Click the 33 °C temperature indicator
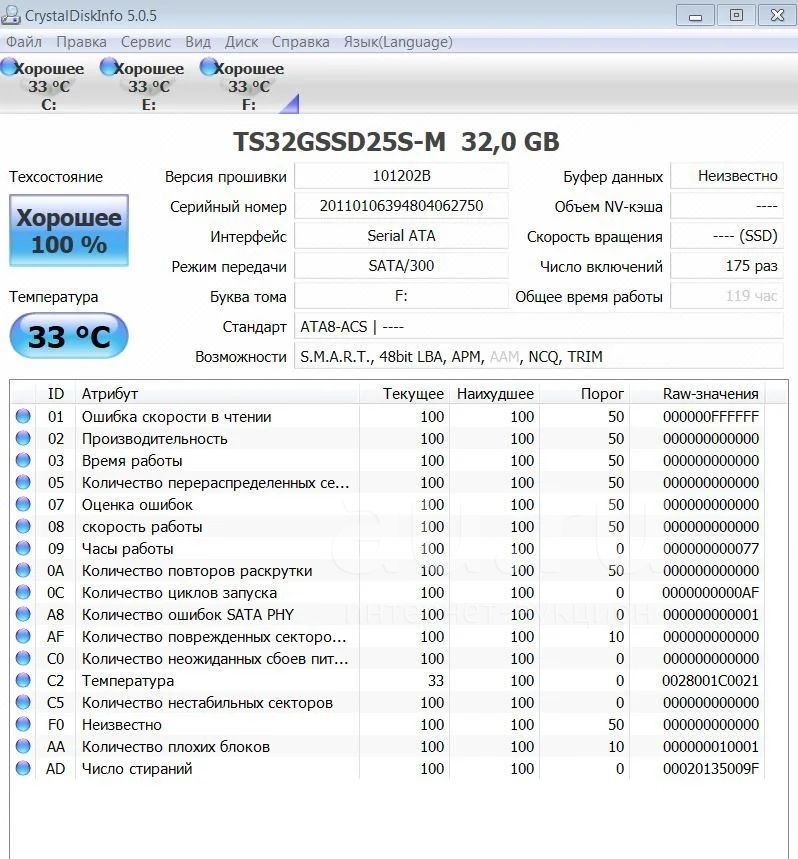This screenshot has width=798, height=859. pos(69,336)
